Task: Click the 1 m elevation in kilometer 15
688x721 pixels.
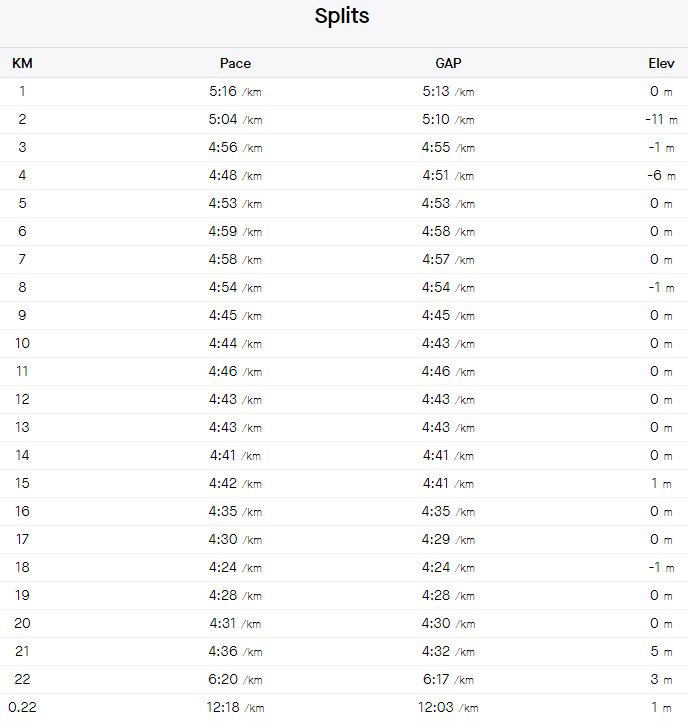Action: 661,484
